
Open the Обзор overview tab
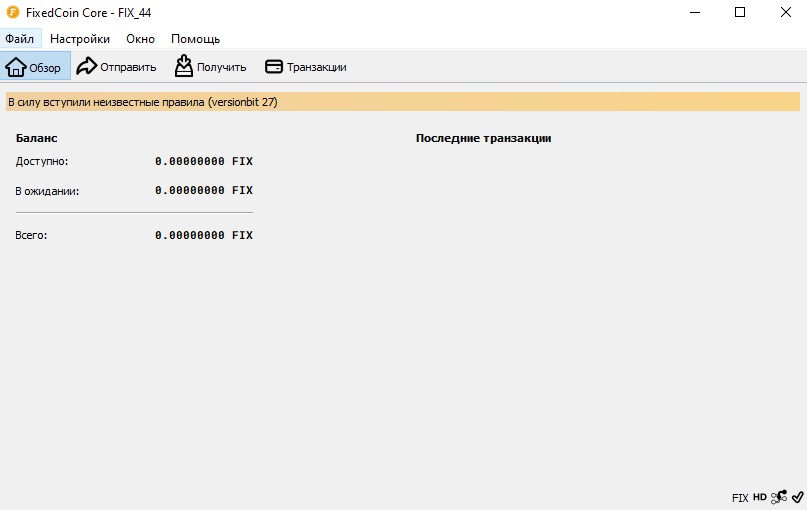35,66
